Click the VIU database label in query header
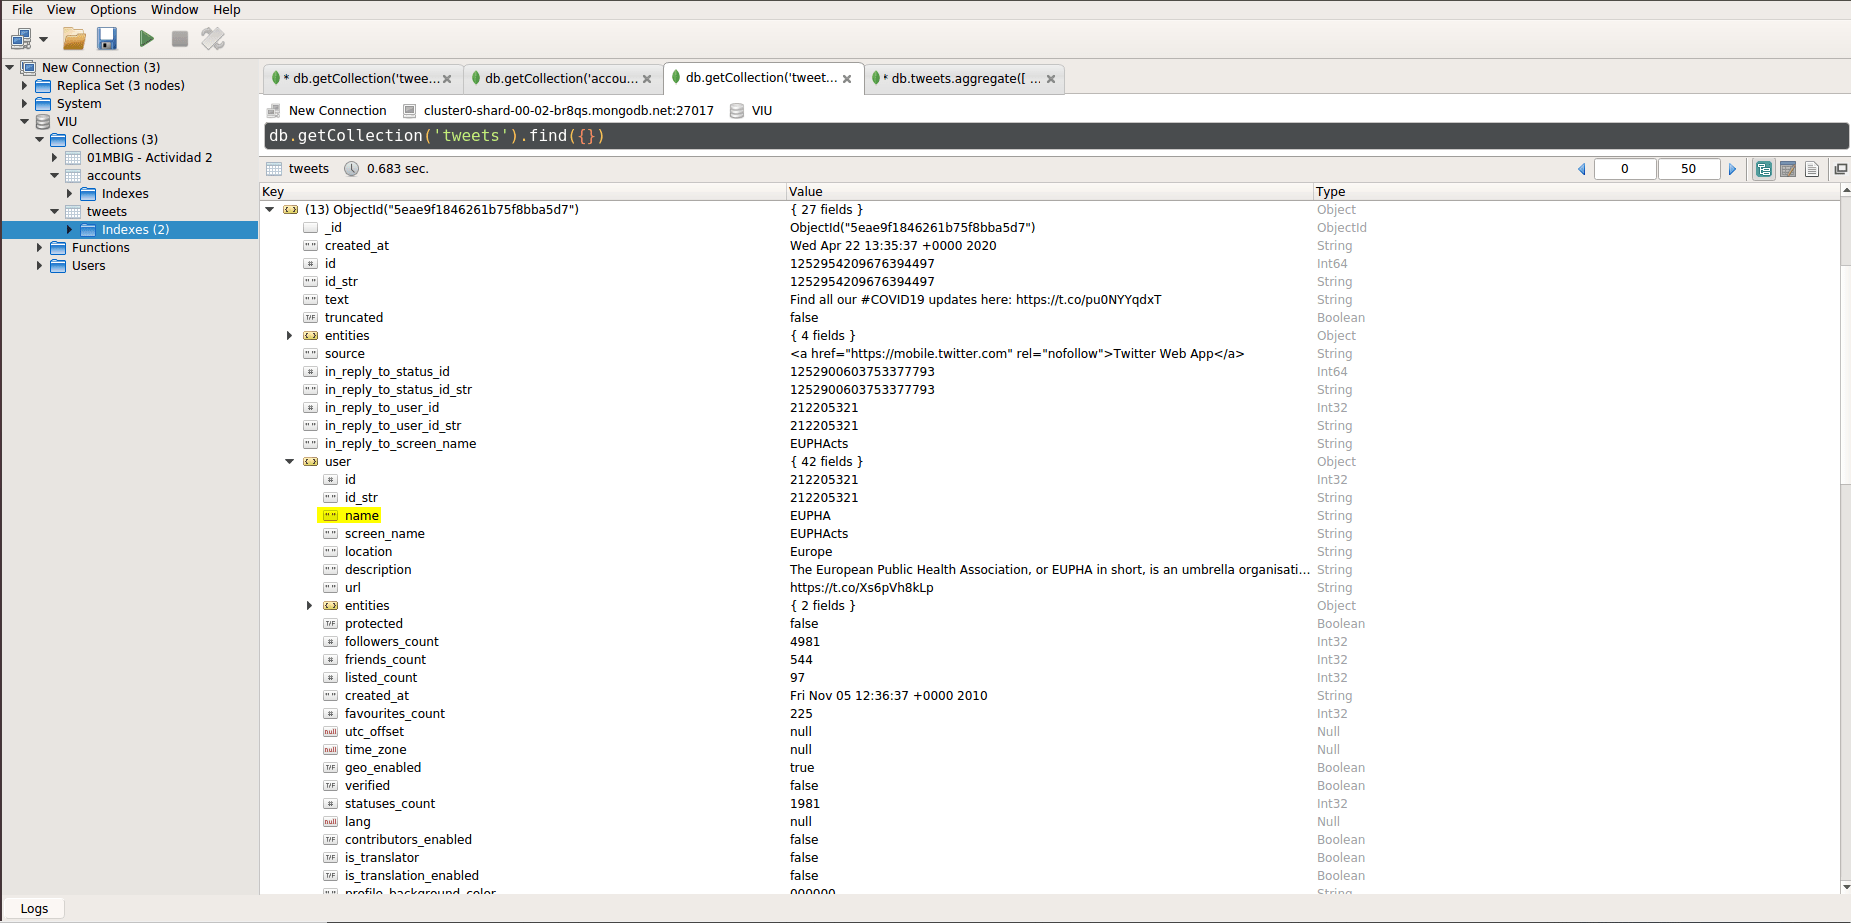Screen dimensions: 1851x923 (x=762, y=111)
